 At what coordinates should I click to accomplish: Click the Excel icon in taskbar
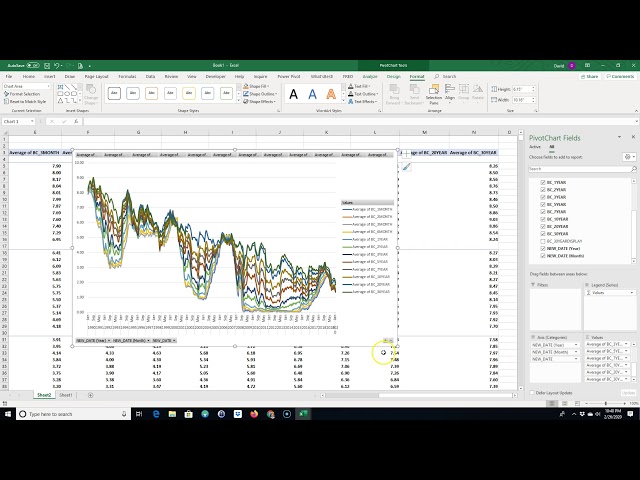pyautogui.click(x=303, y=414)
